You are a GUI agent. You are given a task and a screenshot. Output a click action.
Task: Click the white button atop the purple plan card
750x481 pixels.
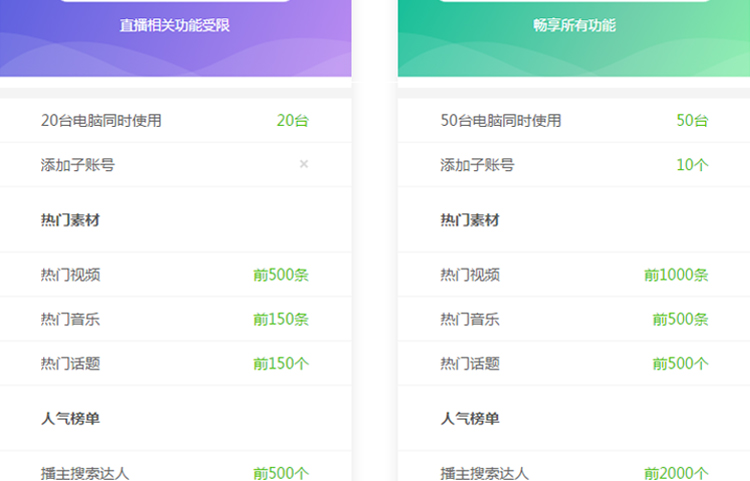click(175, 1)
